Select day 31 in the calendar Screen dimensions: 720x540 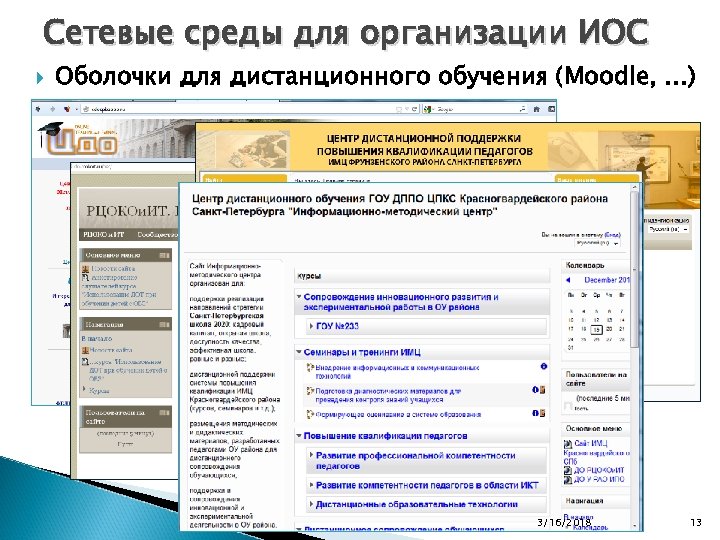(x=571, y=348)
